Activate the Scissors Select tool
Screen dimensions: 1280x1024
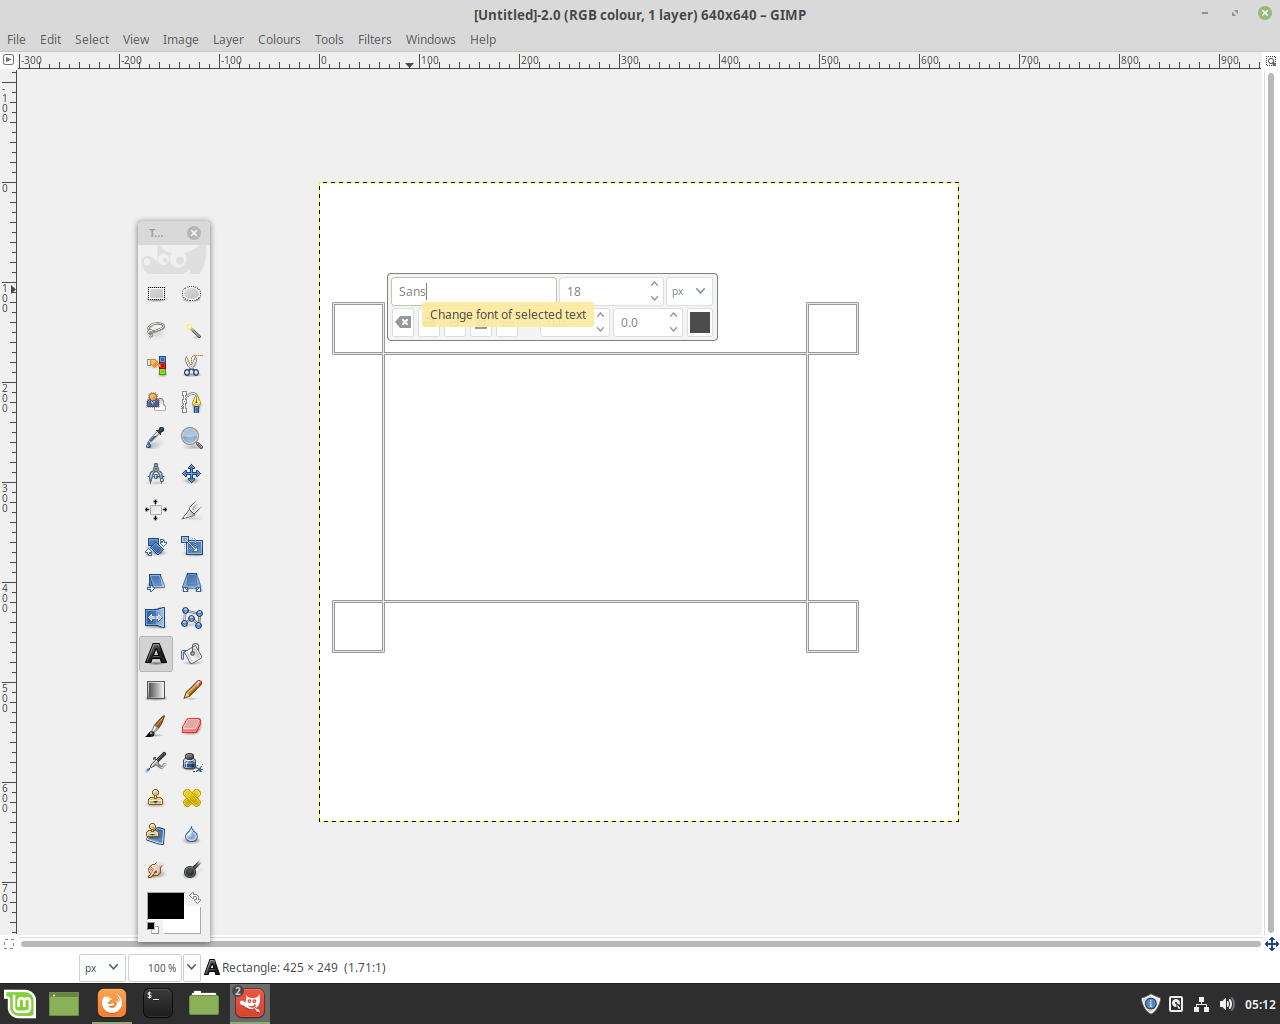tap(192, 366)
